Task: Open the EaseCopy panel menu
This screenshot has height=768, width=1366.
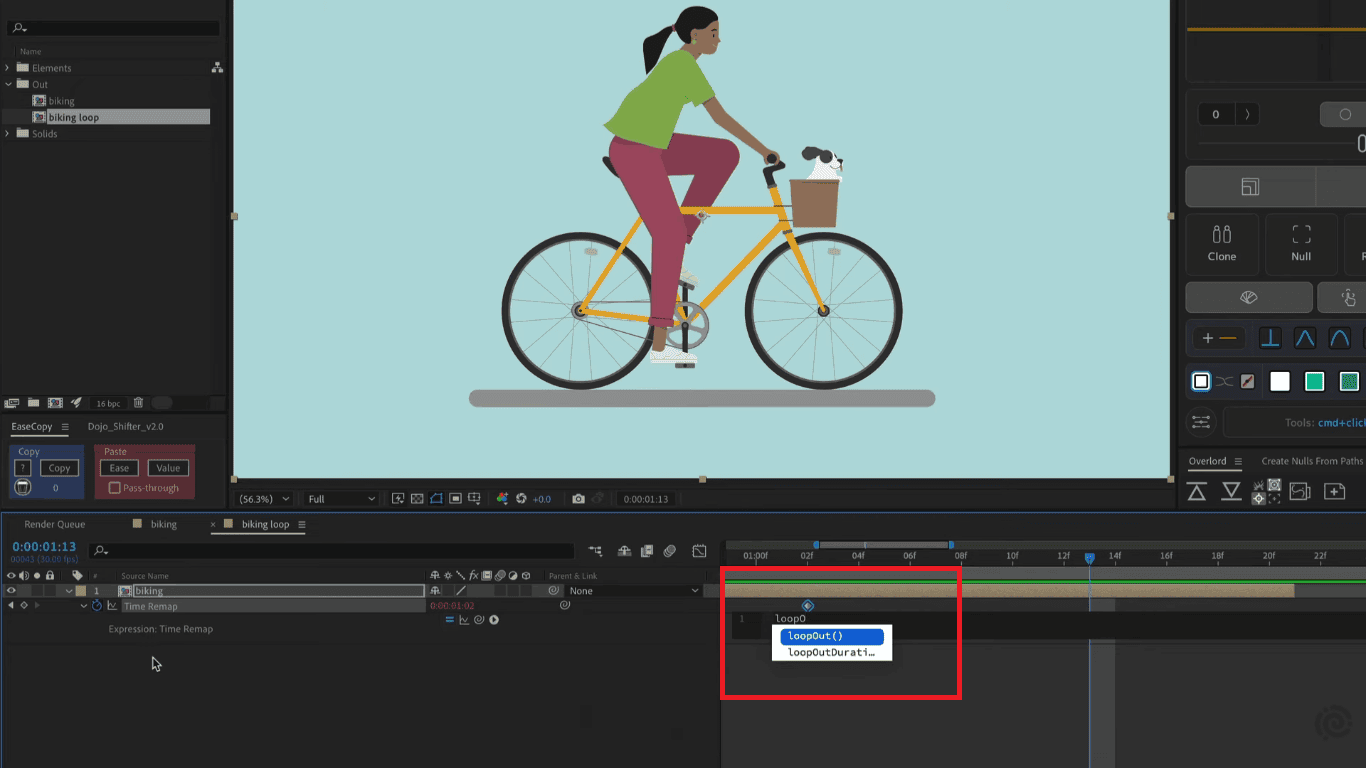Action: (65, 427)
